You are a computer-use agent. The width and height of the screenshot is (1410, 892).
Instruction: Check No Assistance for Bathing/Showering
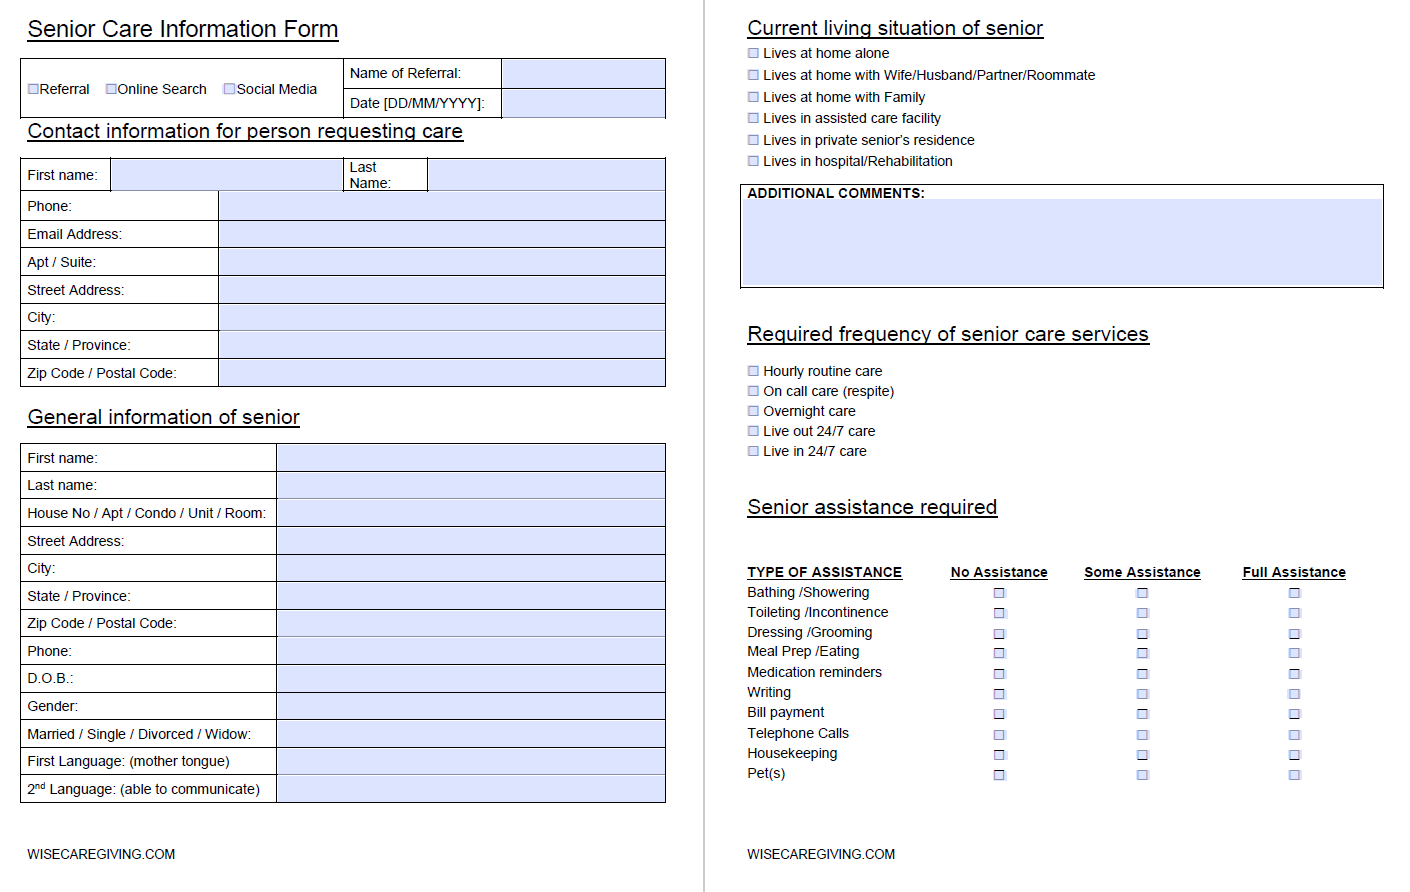point(999,593)
